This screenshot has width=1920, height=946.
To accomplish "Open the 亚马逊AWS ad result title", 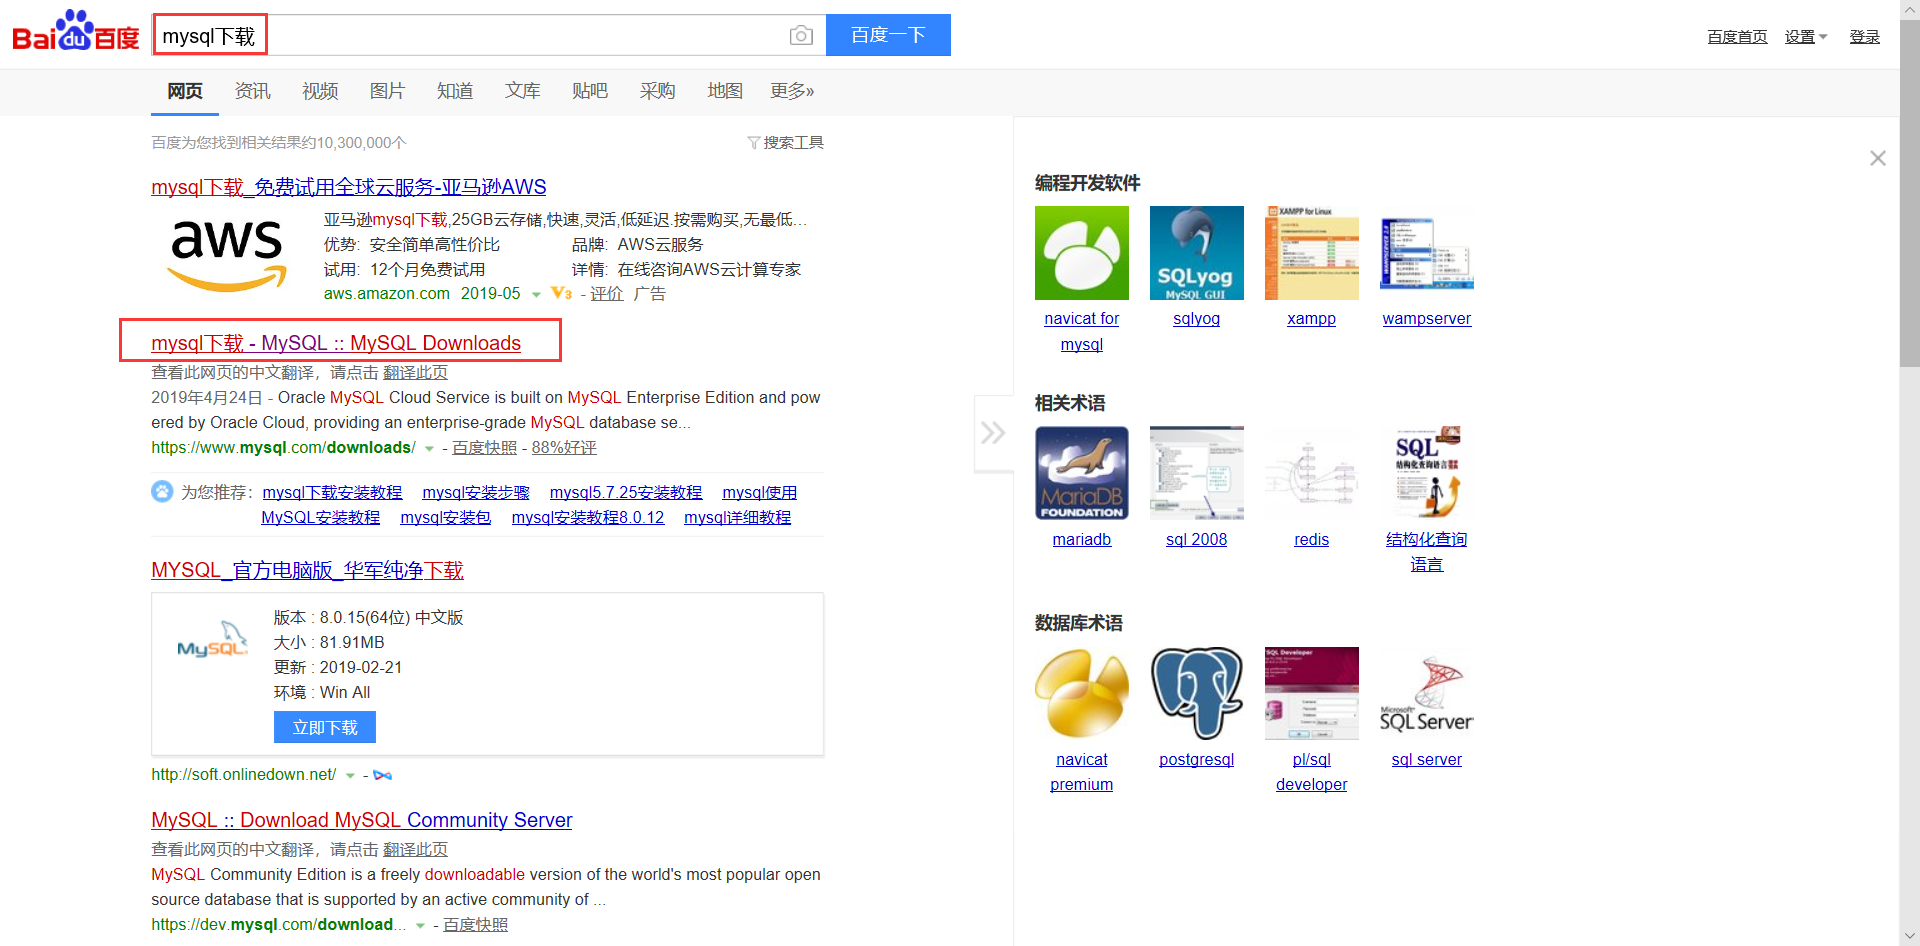I will [x=349, y=187].
